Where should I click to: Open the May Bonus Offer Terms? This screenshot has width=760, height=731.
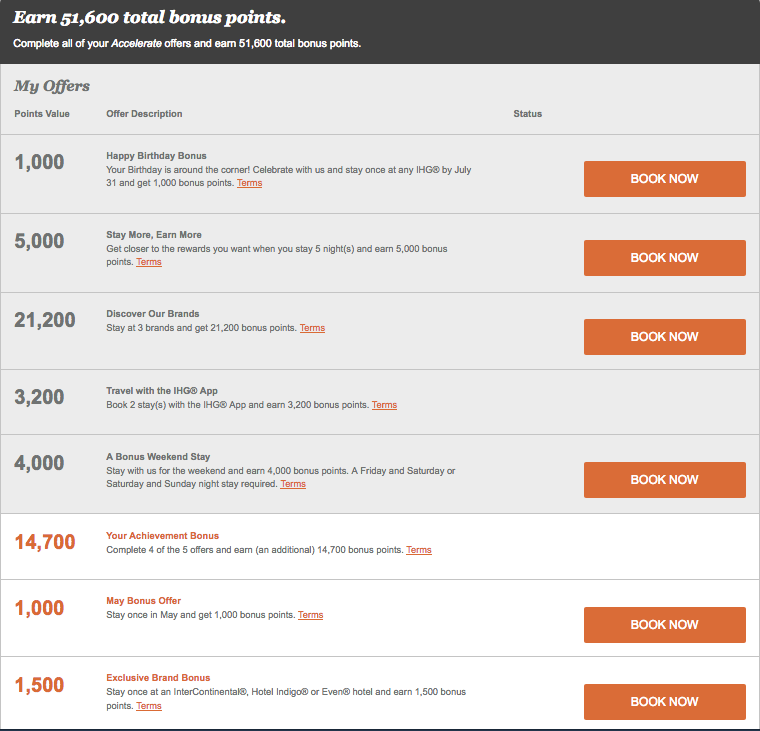pos(310,616)
